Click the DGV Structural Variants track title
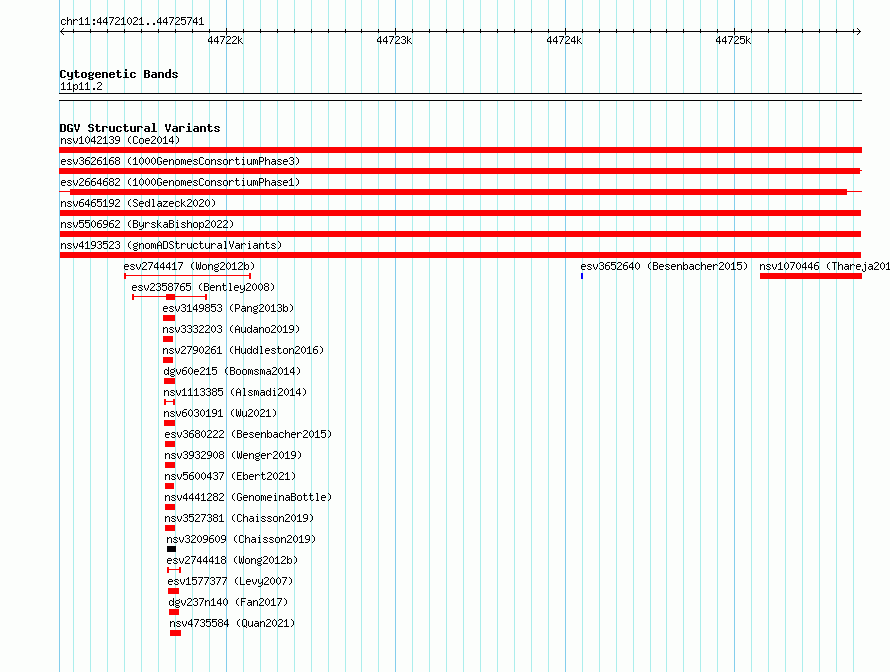This screenshot has height=672, width=890. pos(140,128)
